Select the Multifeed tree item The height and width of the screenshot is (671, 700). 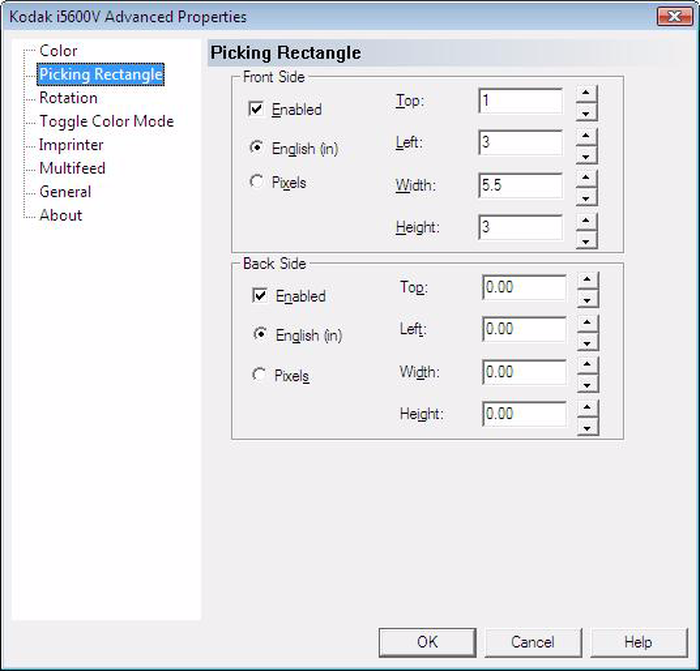tap(72, 168)
